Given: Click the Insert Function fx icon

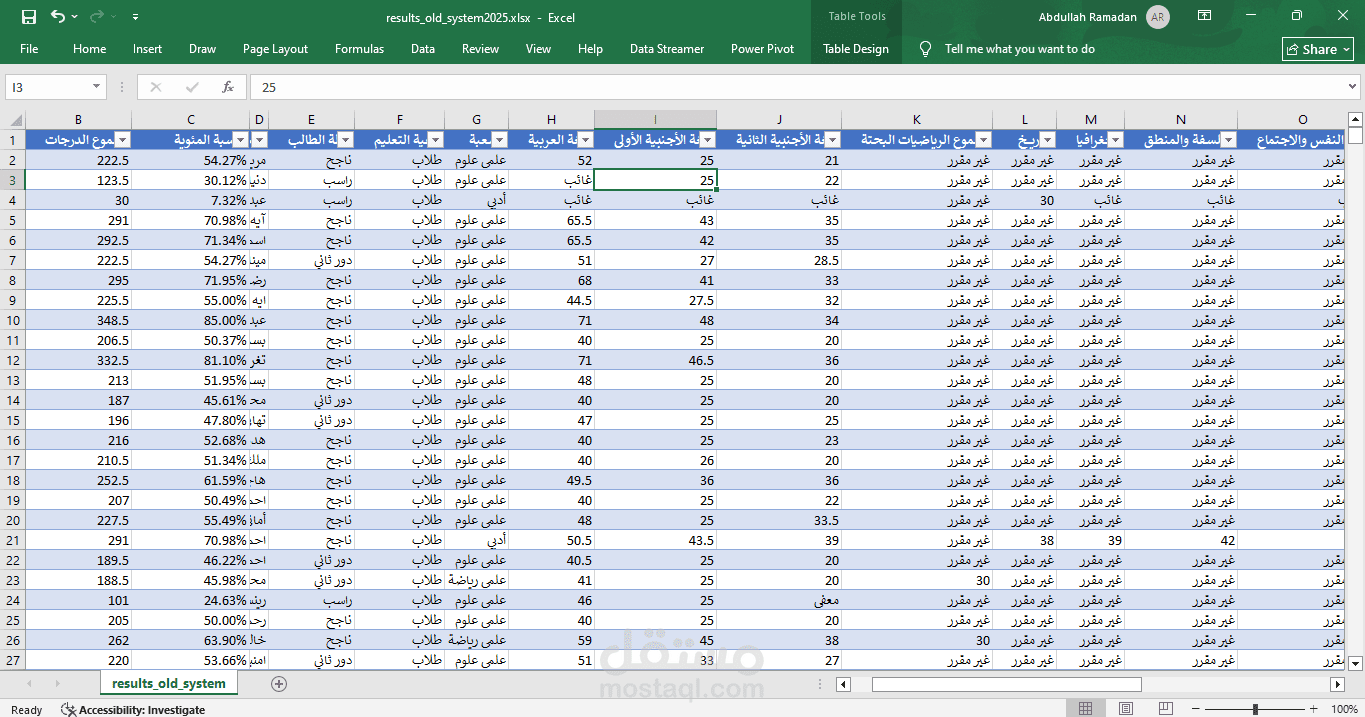Looking at the screenshot, I should tap(228, 87).
